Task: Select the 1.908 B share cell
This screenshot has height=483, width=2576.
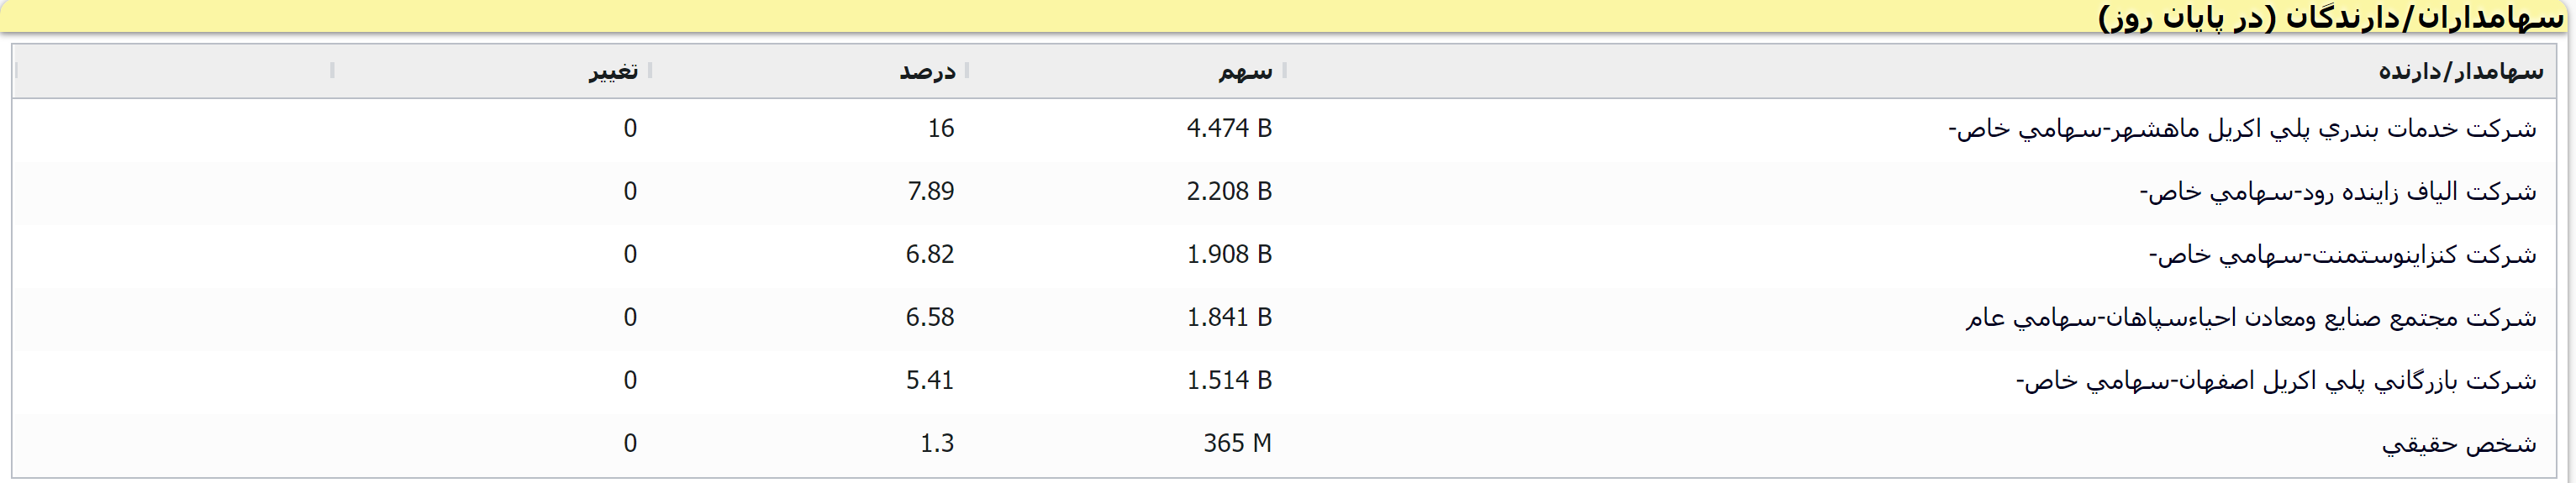Action: 1228,255
